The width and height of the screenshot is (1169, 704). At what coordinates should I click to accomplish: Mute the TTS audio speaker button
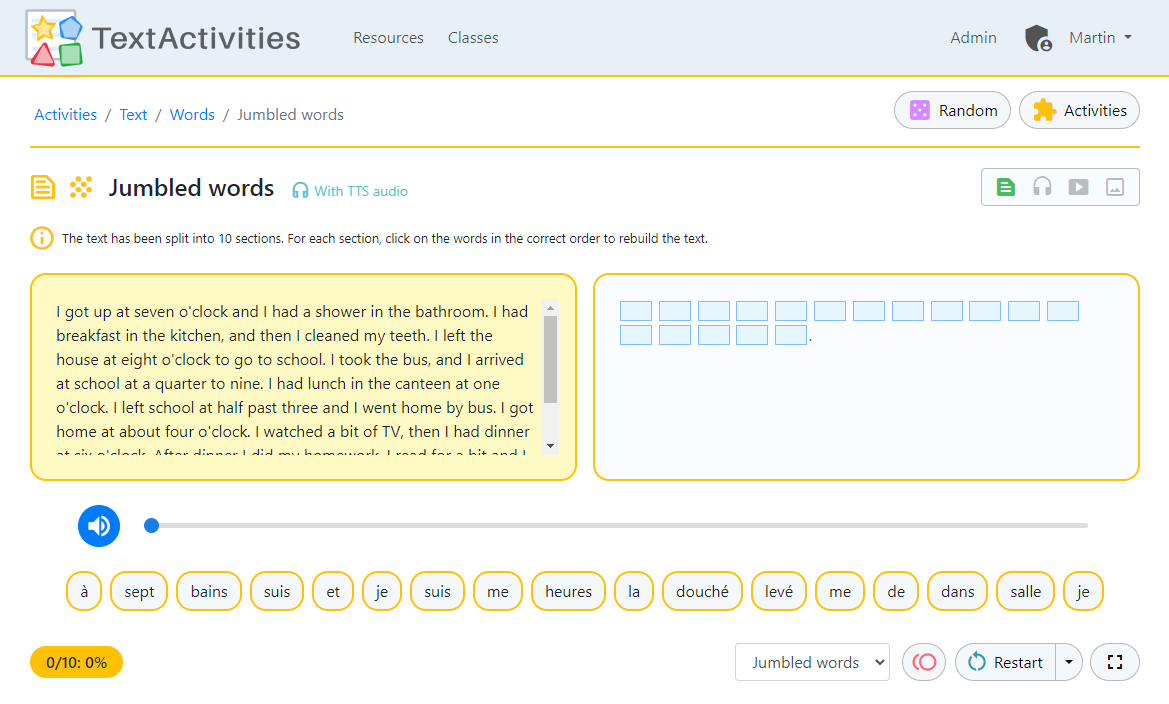tap(98, 525)
